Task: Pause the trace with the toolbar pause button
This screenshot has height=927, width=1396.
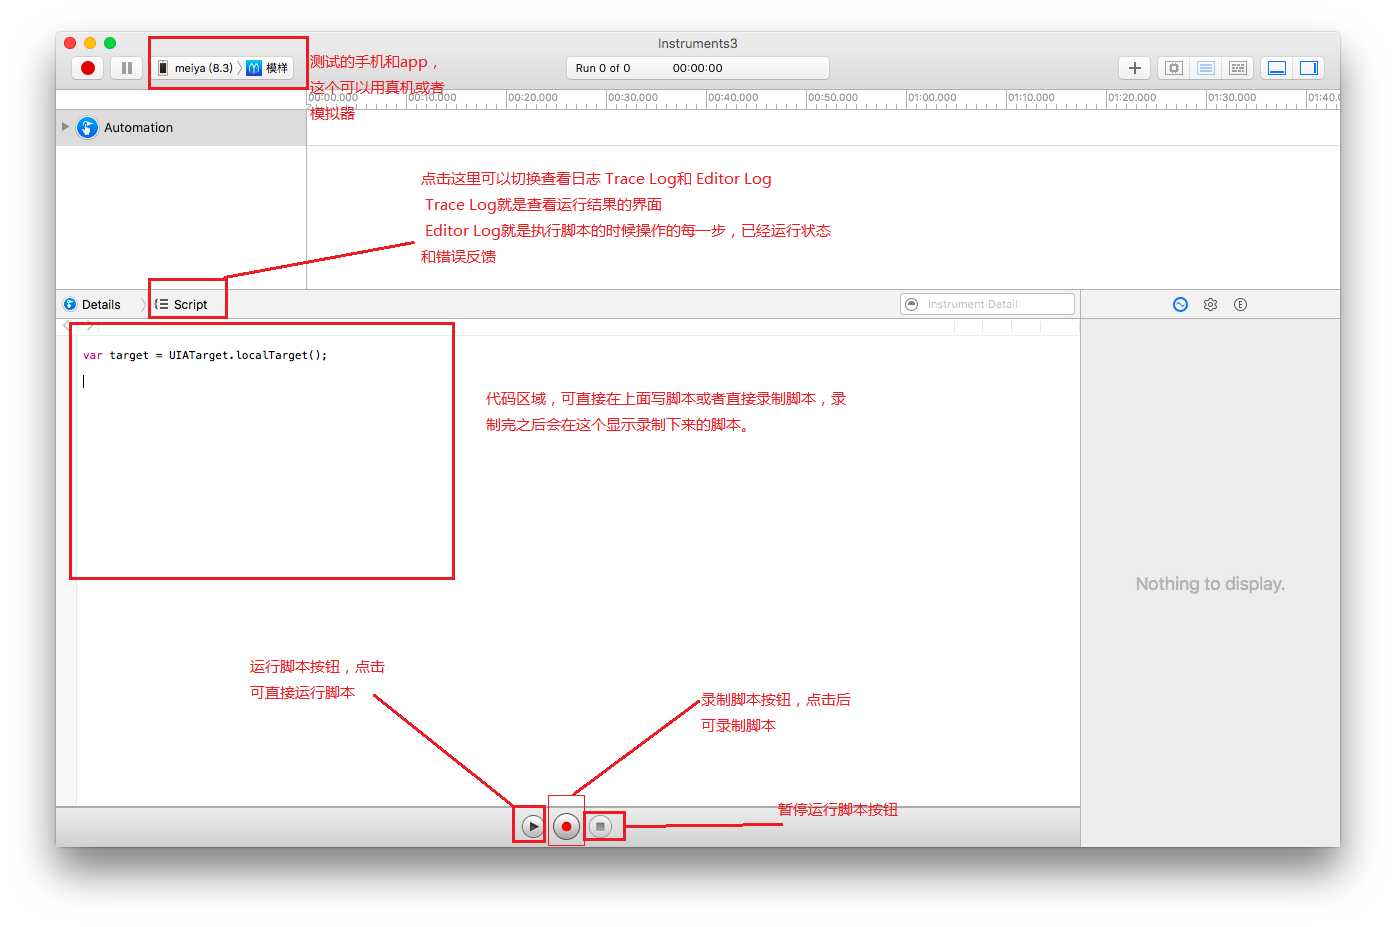Action: 127,68
